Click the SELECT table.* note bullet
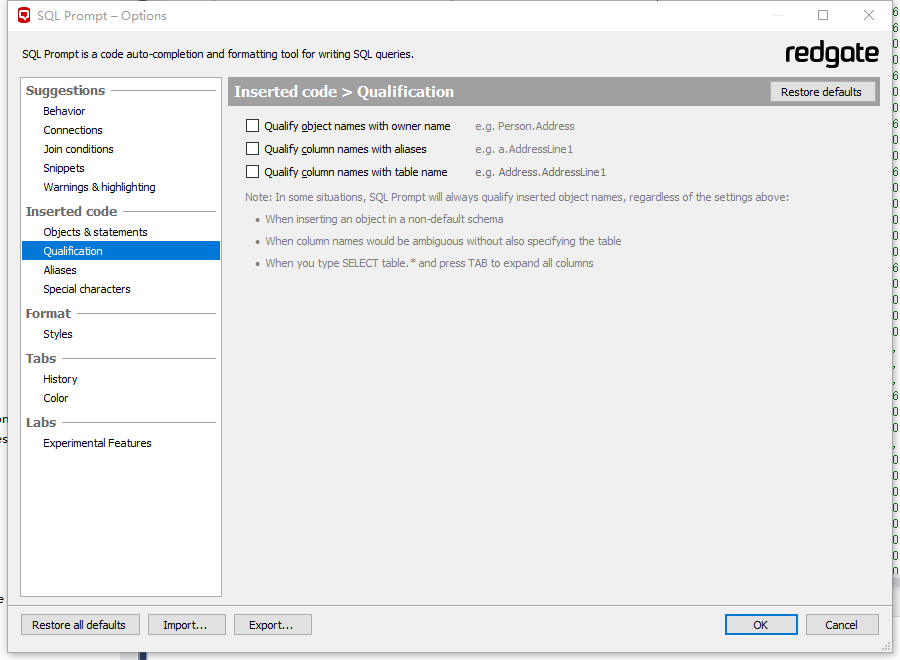The image size is (900, 660). pyautogui.click(x=429, y=263)
